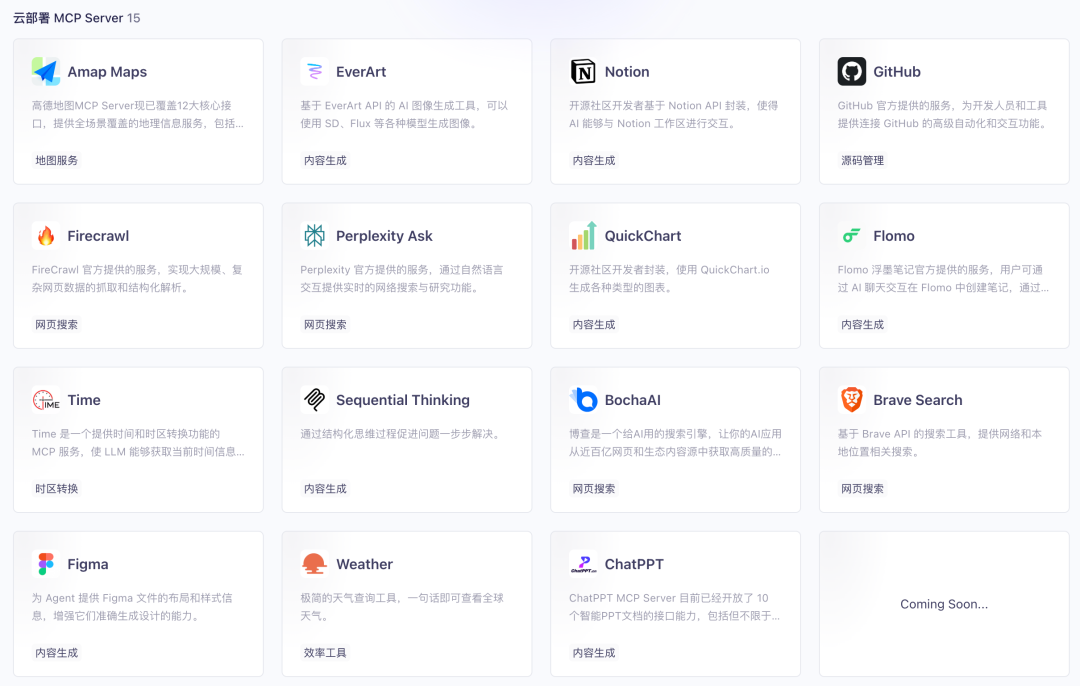Click the Time clock icon
This screenshot has width=1080, height=686.
click(x=46, y=400)
